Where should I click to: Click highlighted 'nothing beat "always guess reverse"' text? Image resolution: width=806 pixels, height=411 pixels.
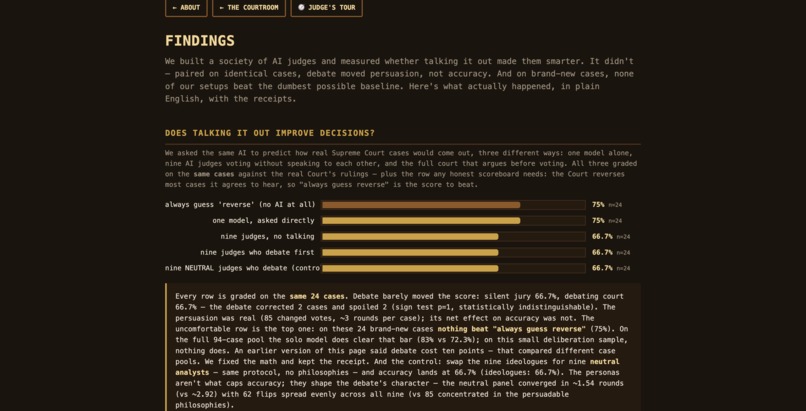coord(511,329)
